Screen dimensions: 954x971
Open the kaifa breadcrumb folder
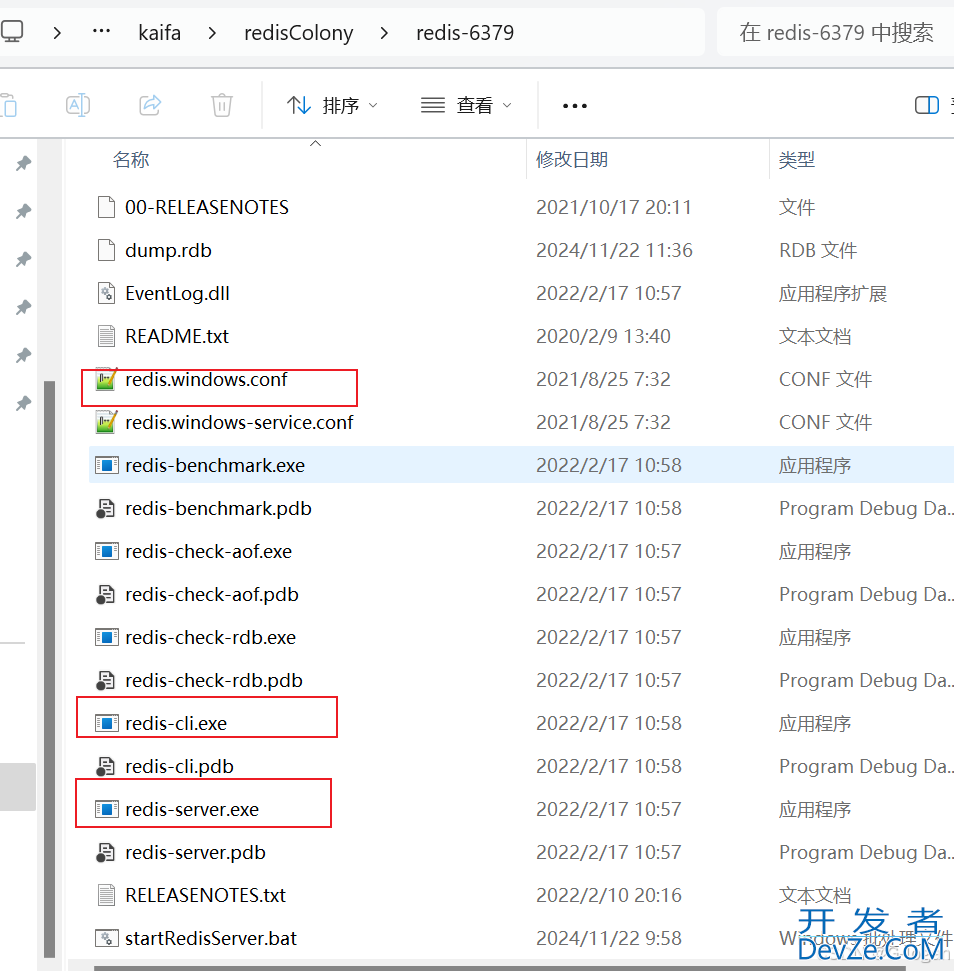pyautogui.click(x=160, y=32)
